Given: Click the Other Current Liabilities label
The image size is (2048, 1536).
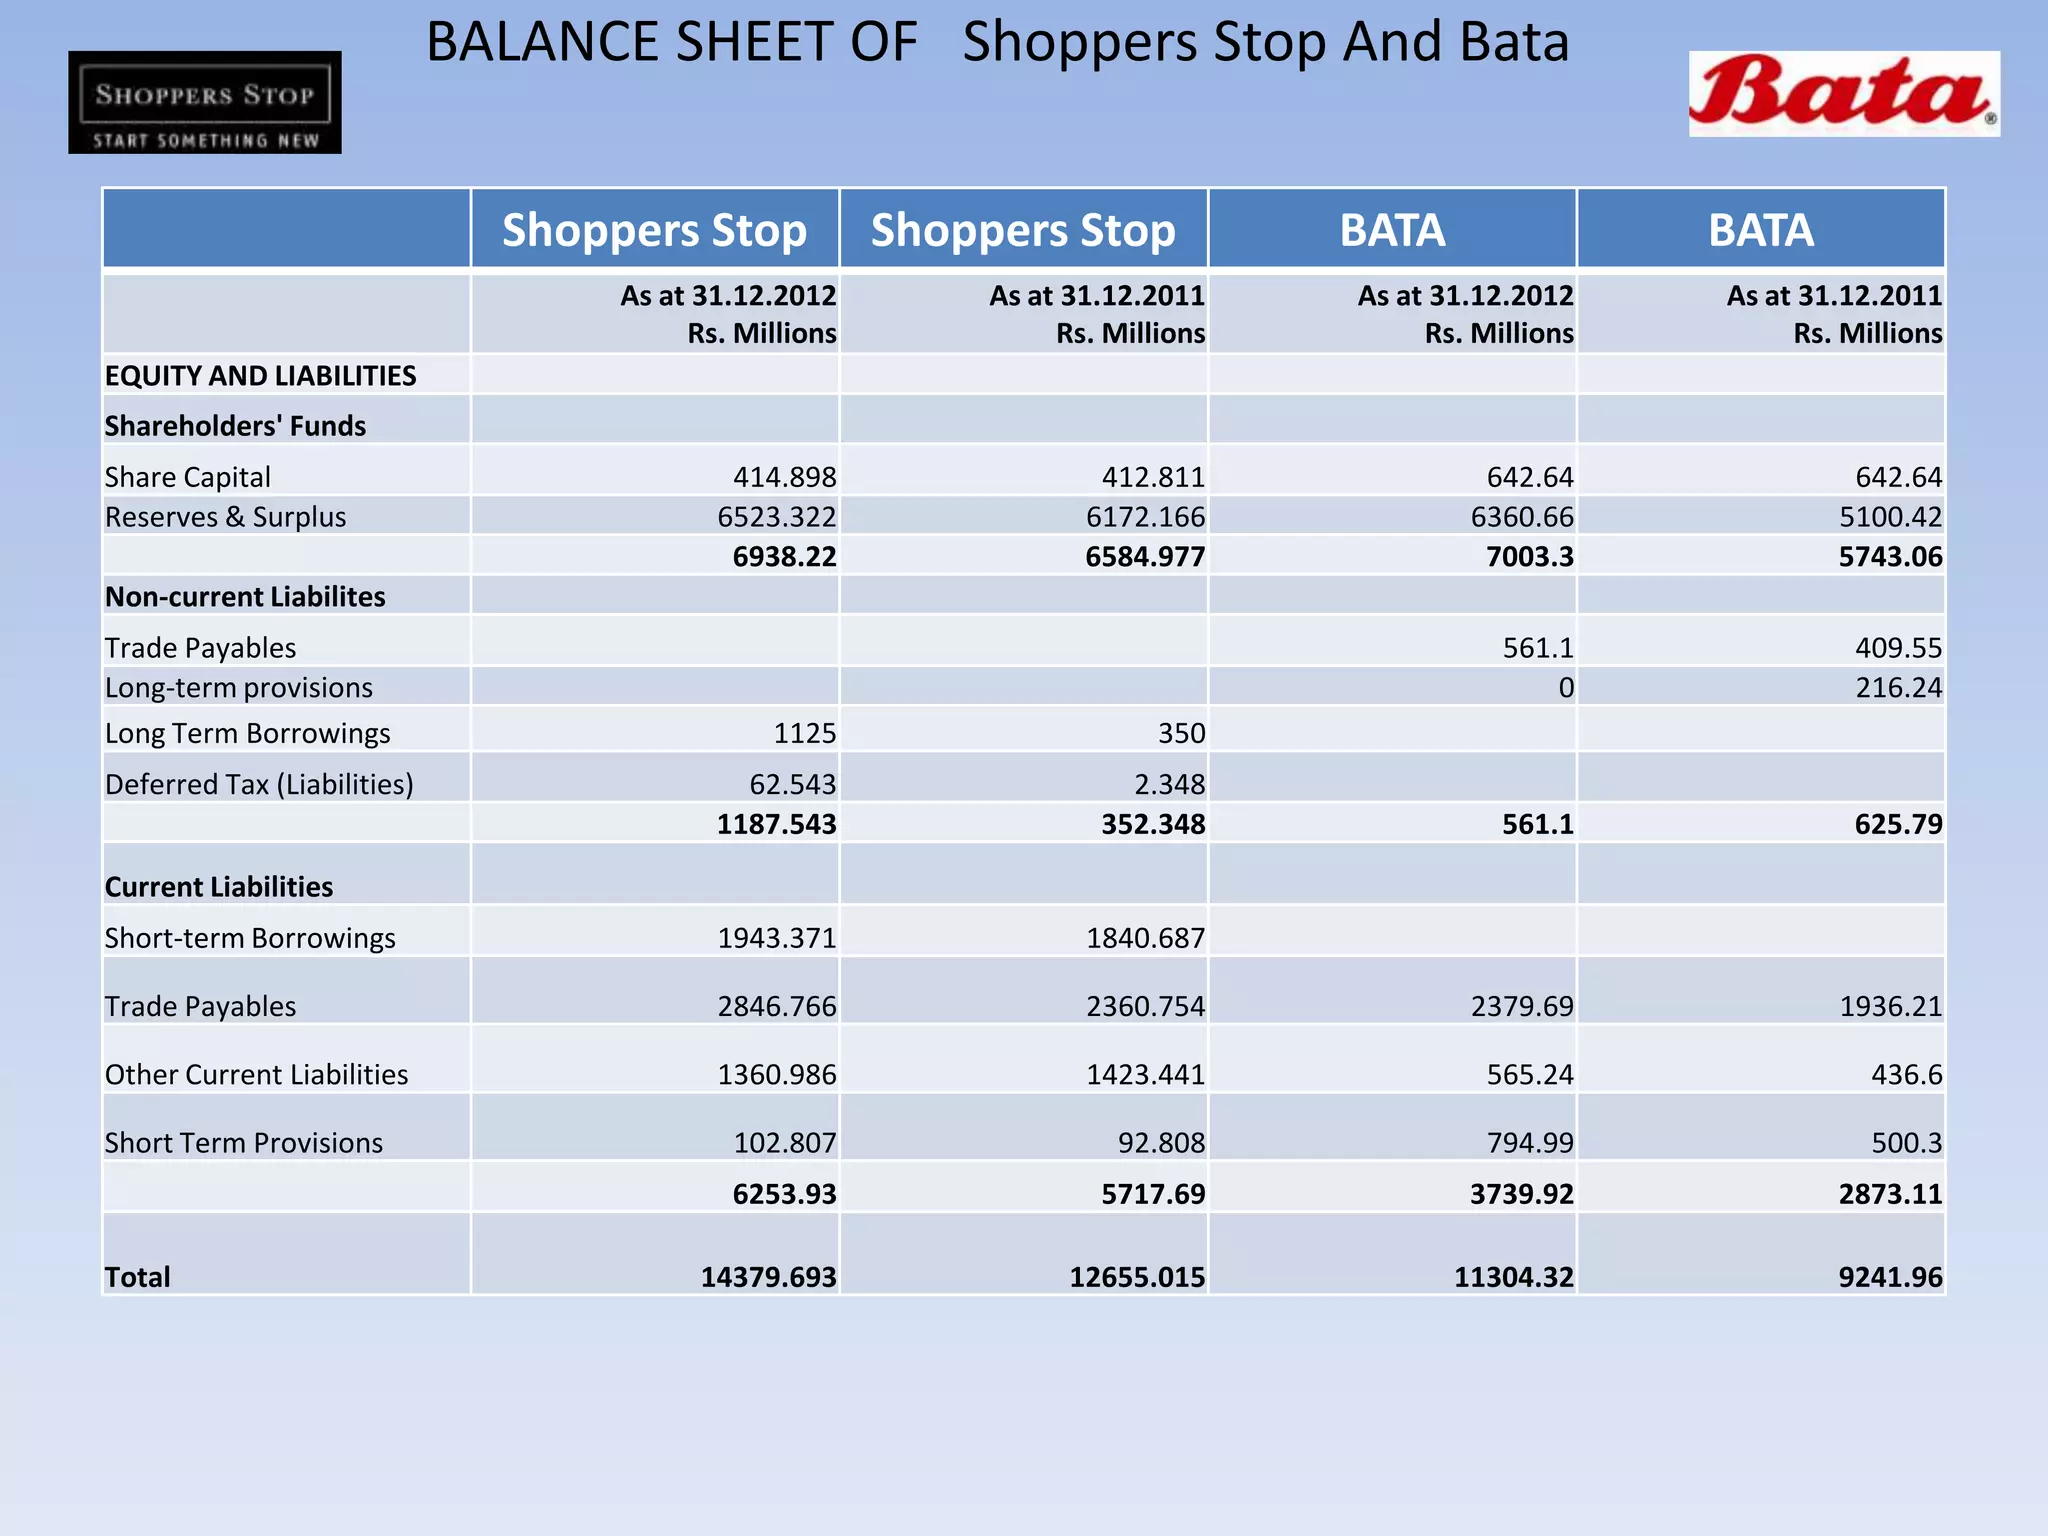Looking at the screenshot, I should (x=256, y=1074).
